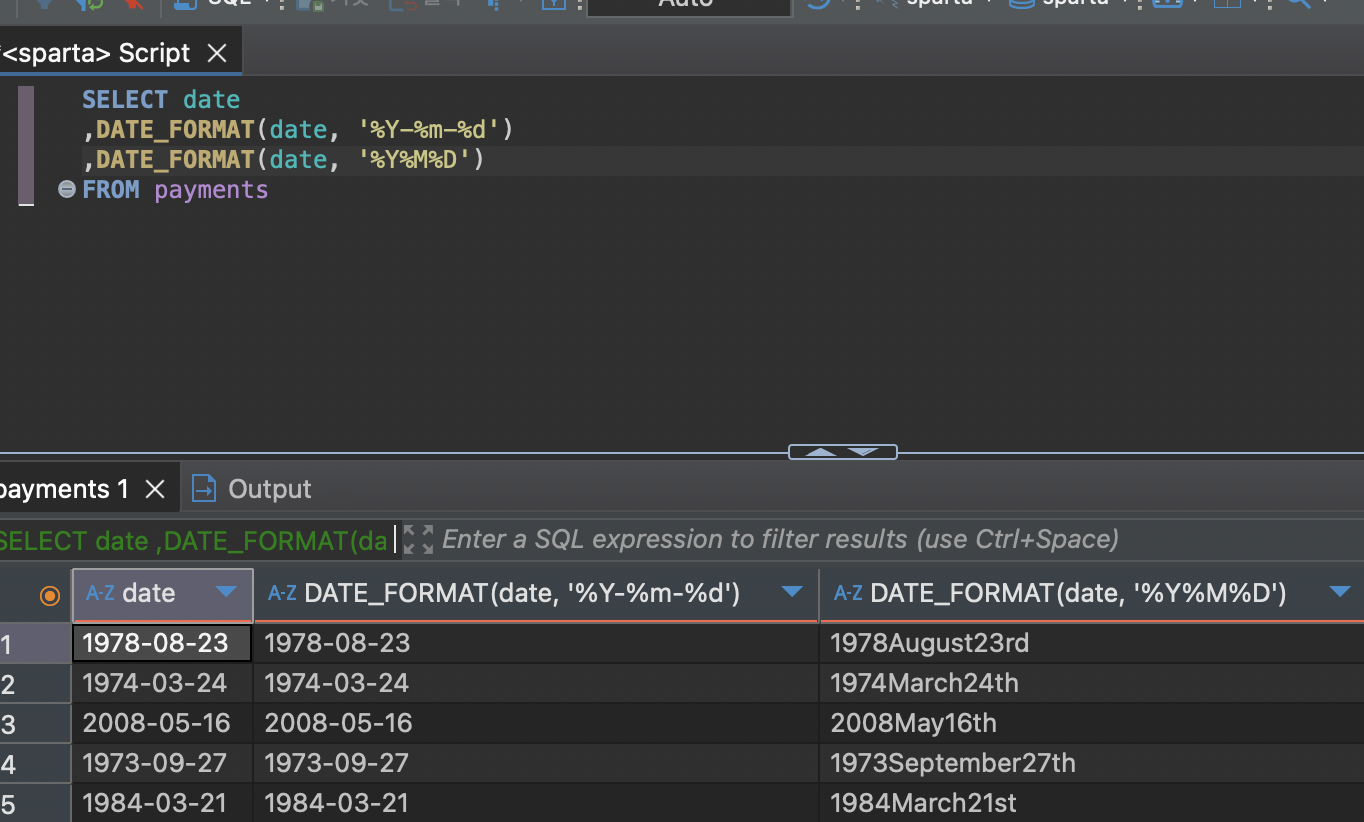Select the 1984March21st cell
This screenshot has width=1364, height=822.
pyautogui.click(x=1091, y=803)
